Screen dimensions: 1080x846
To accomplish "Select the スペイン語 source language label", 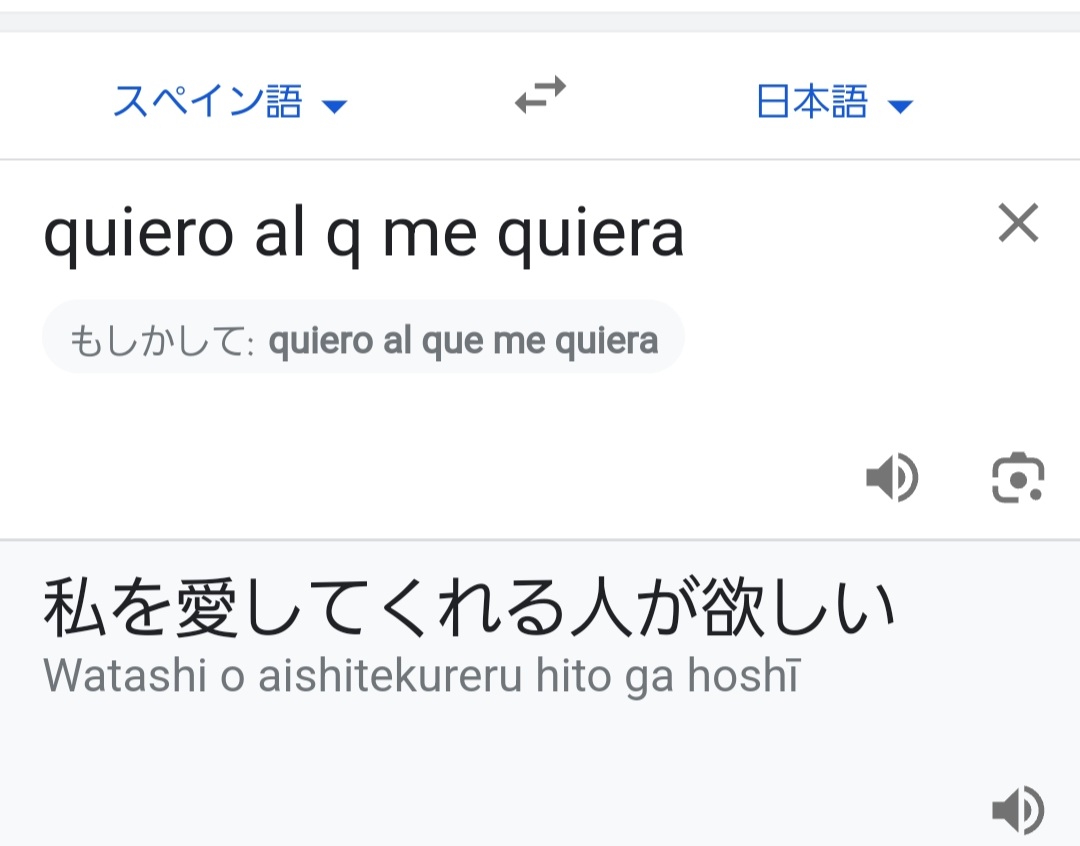I will (x=207, y=101).
